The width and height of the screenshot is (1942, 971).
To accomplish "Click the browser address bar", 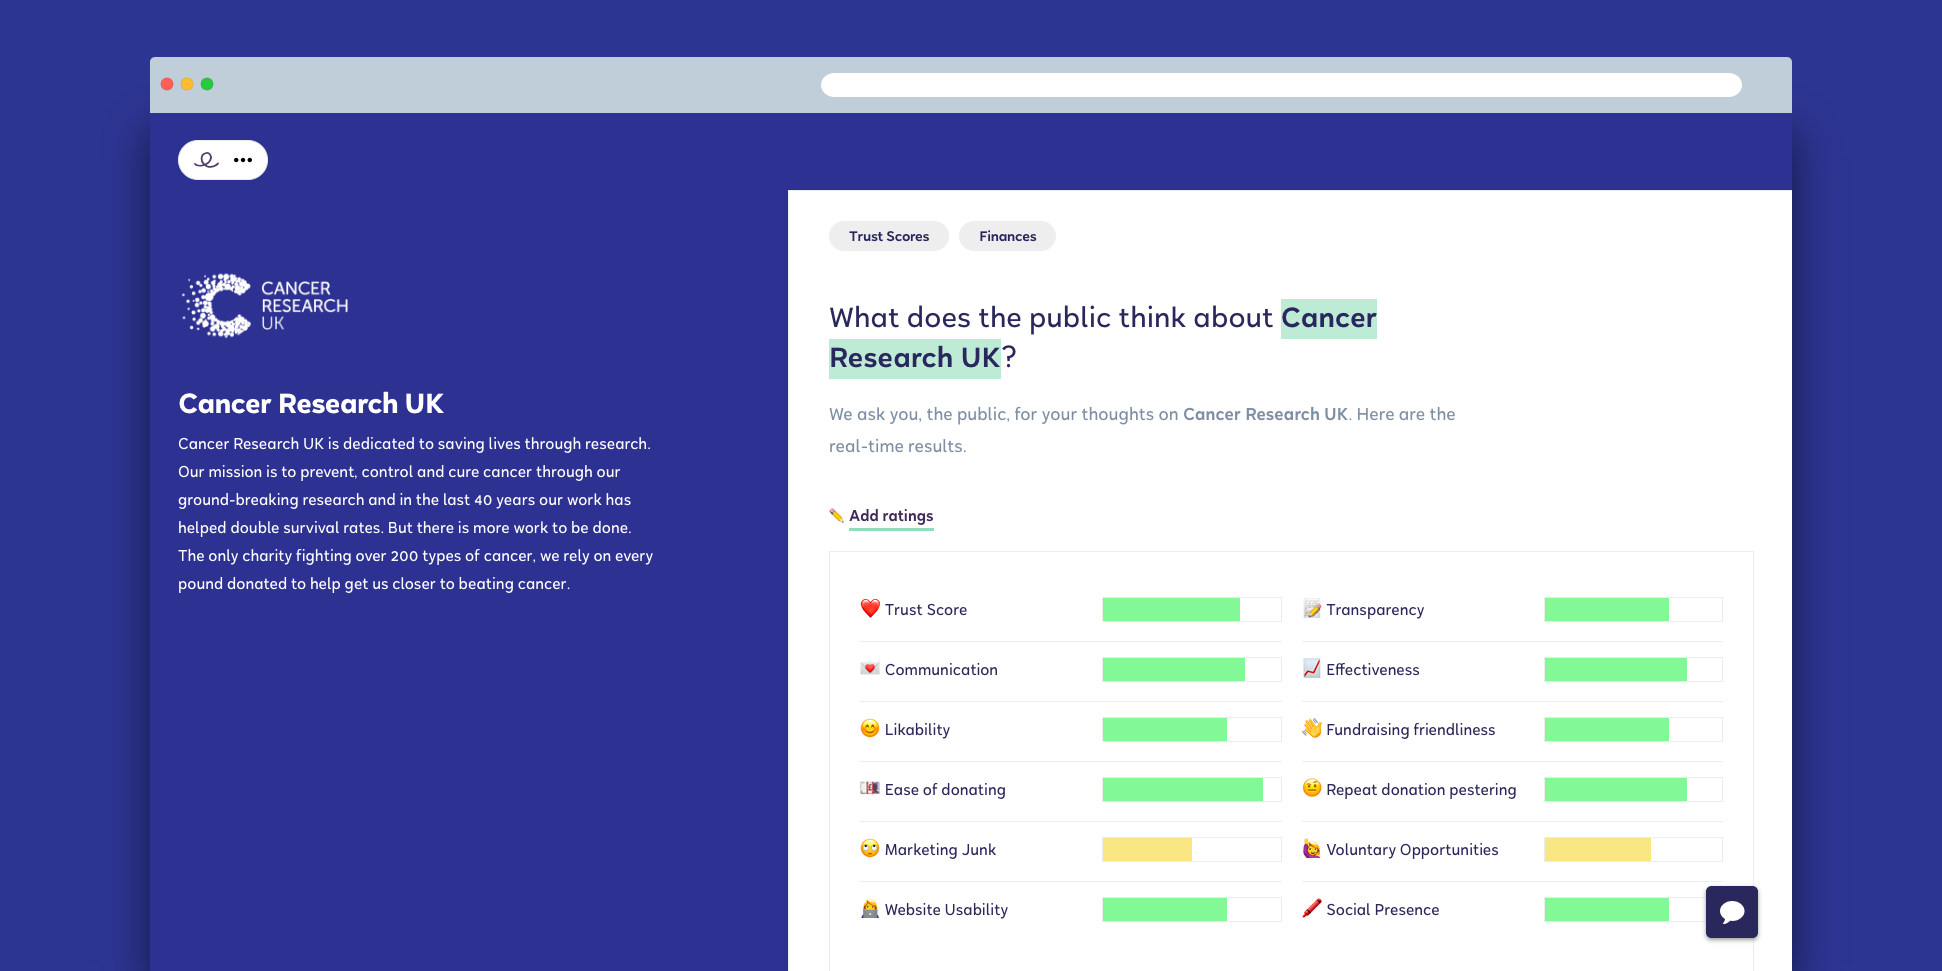I will click(1281, 85).
